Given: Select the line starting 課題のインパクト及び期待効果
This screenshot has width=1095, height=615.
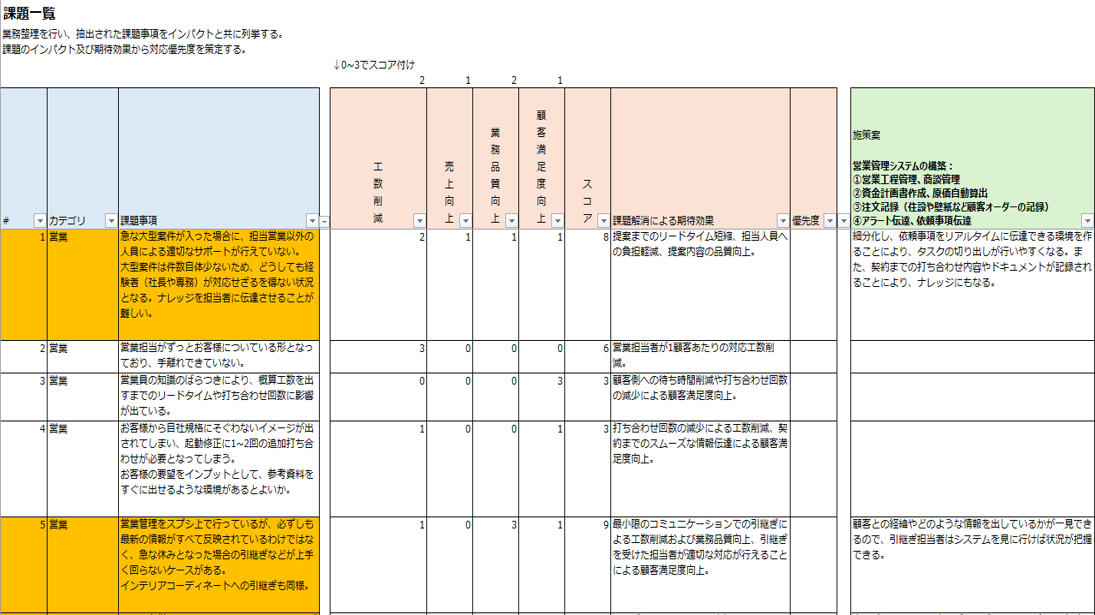Looking at the screenshot, I should click(x=124, y=50).
